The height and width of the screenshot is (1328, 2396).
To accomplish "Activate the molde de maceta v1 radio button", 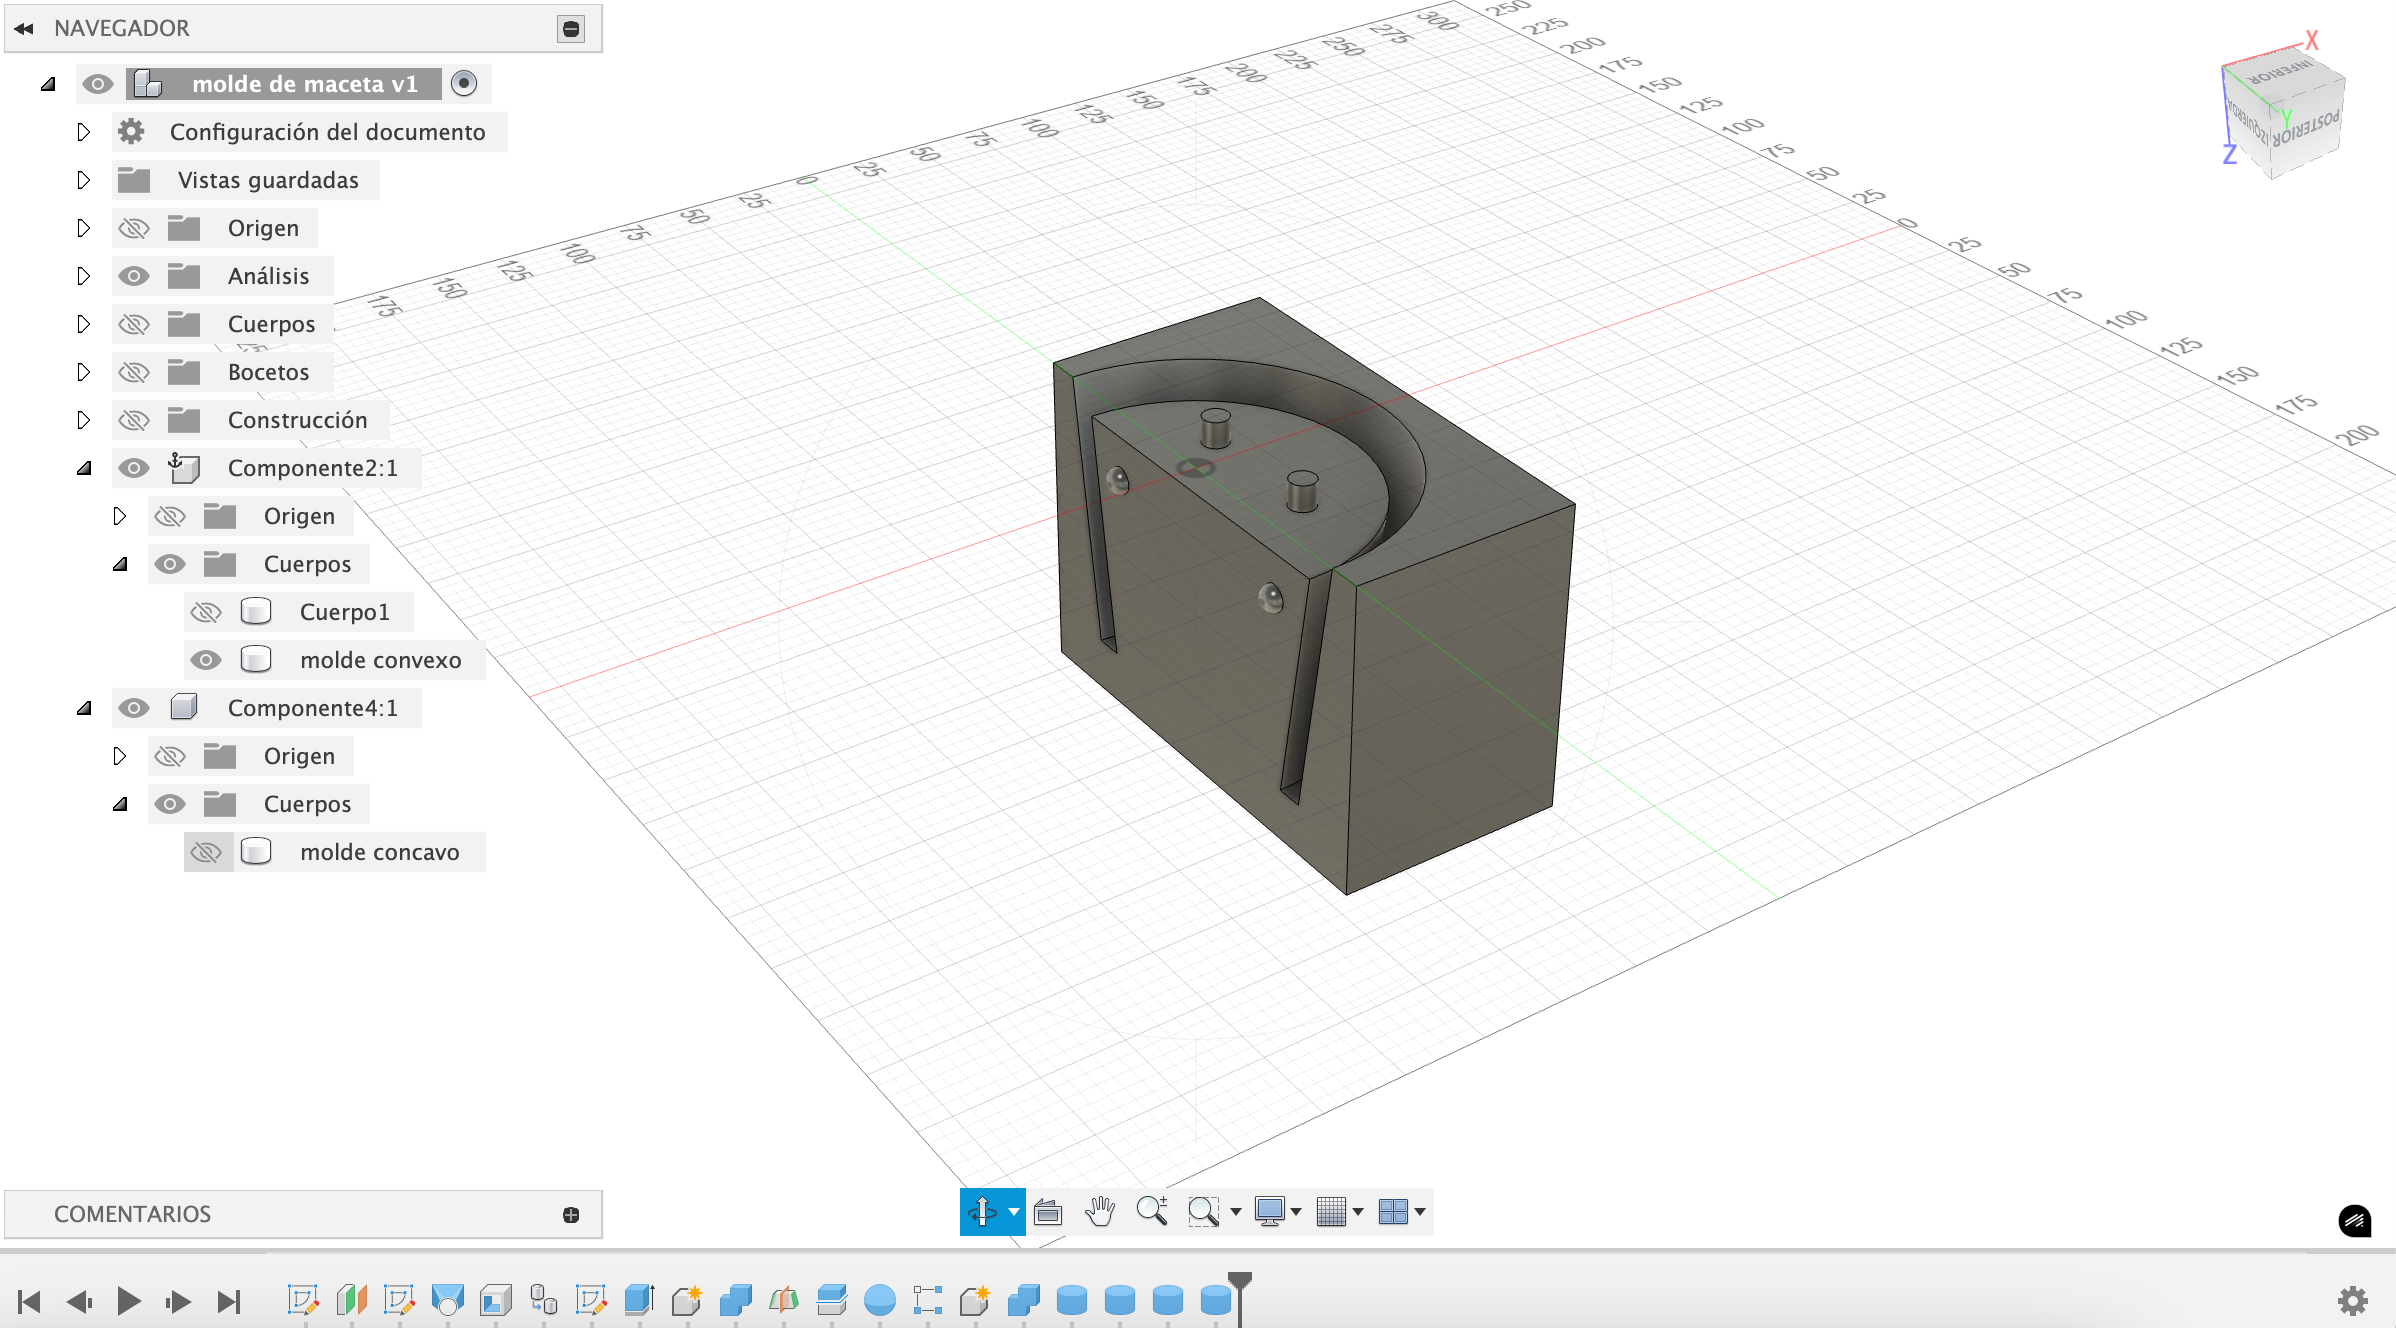I will click(464, 84).
